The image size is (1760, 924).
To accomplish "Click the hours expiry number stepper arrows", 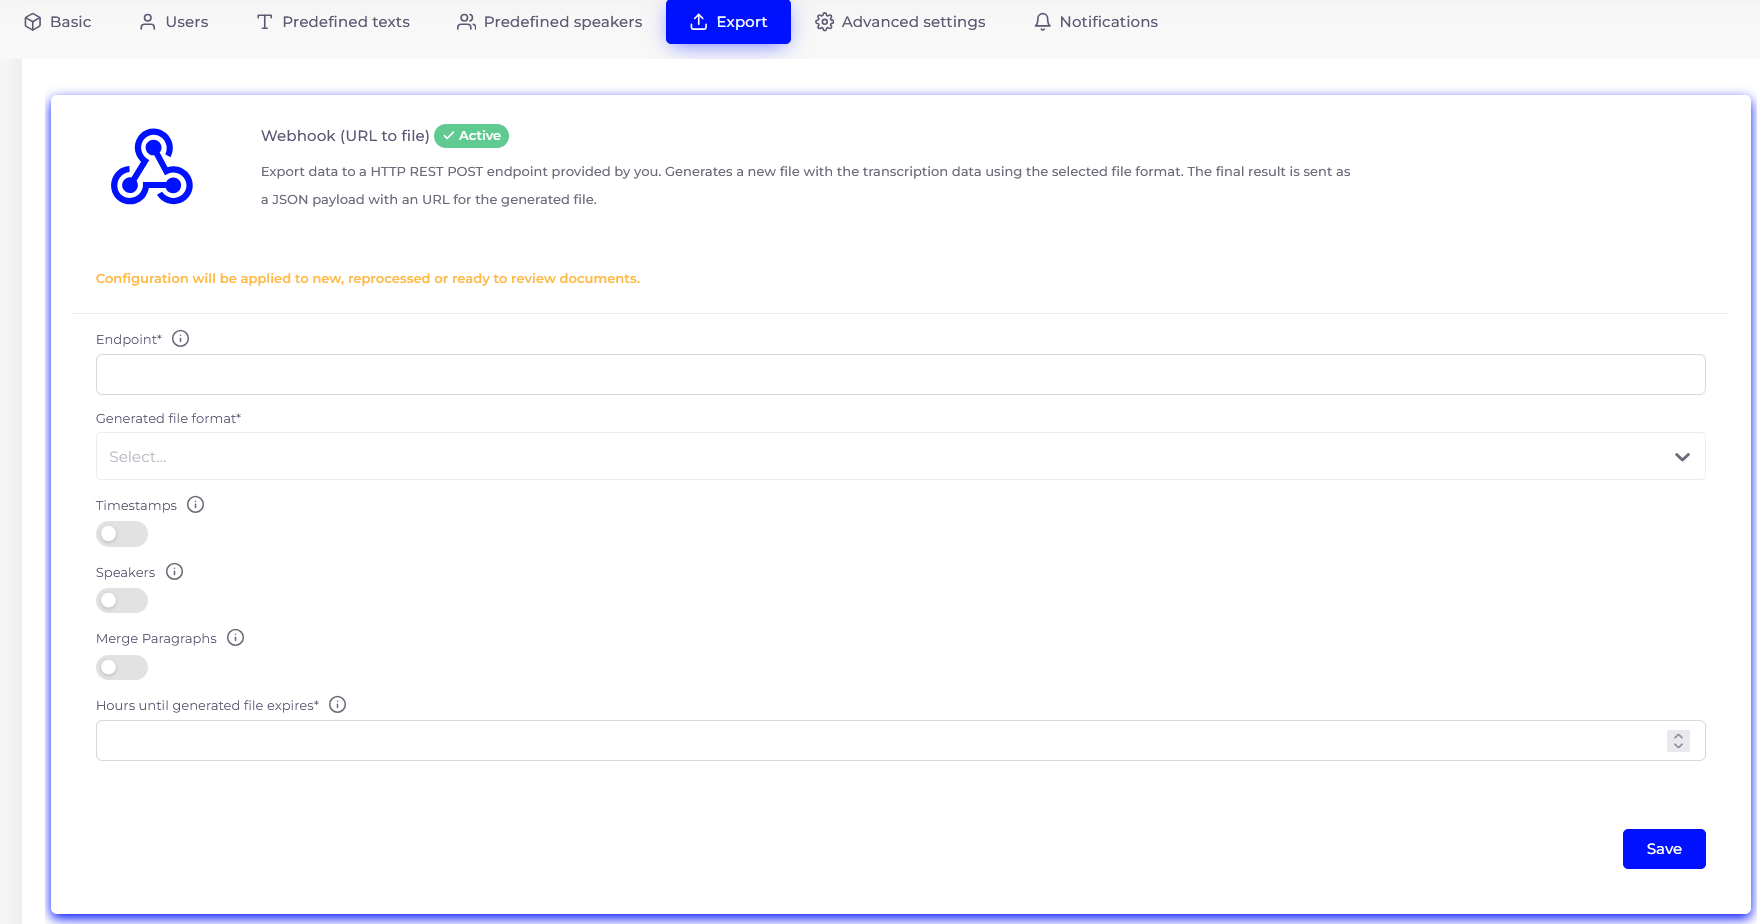I will pos(1678,741).
